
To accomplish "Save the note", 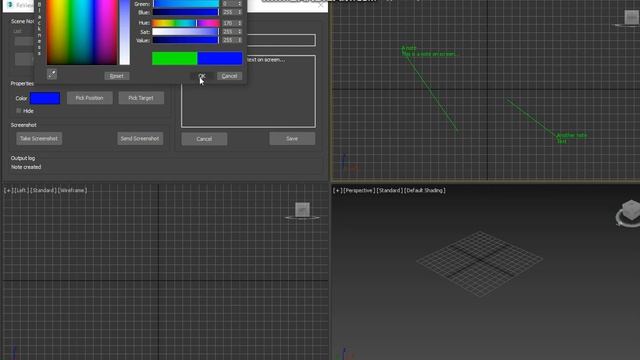I will pos(292,139).
